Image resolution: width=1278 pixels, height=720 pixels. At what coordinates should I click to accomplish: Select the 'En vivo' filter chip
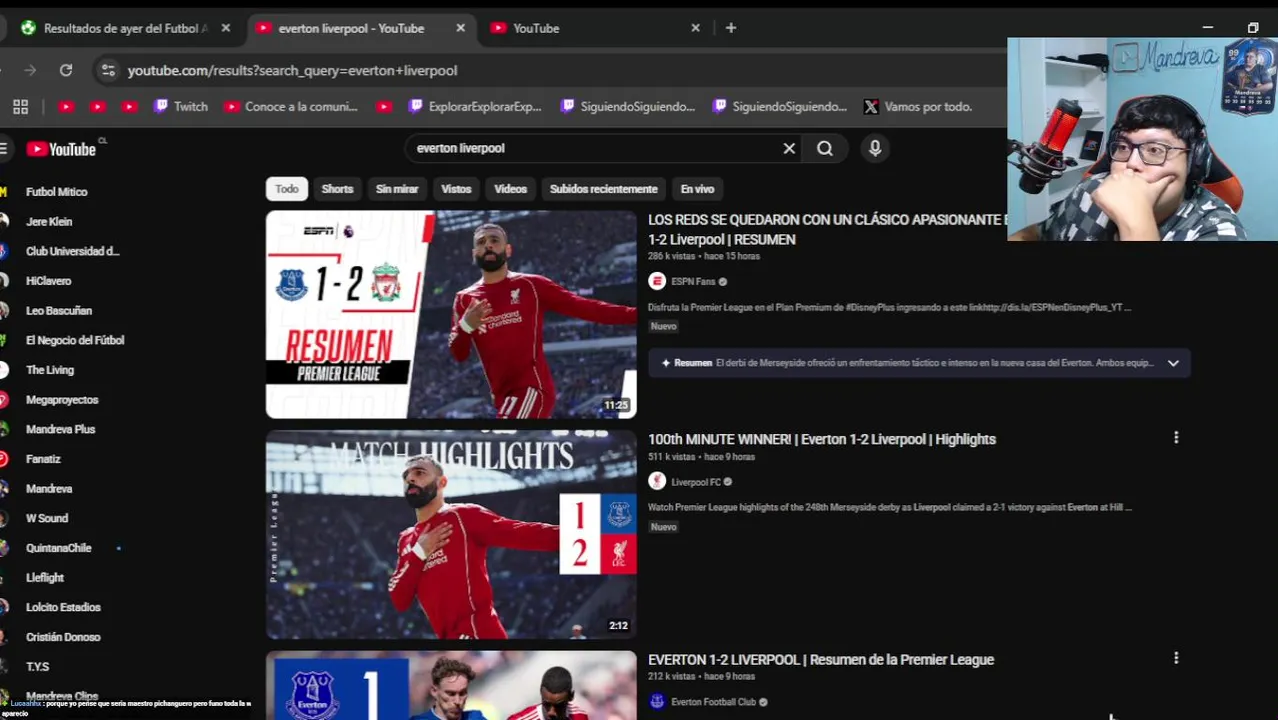point(698,189)
